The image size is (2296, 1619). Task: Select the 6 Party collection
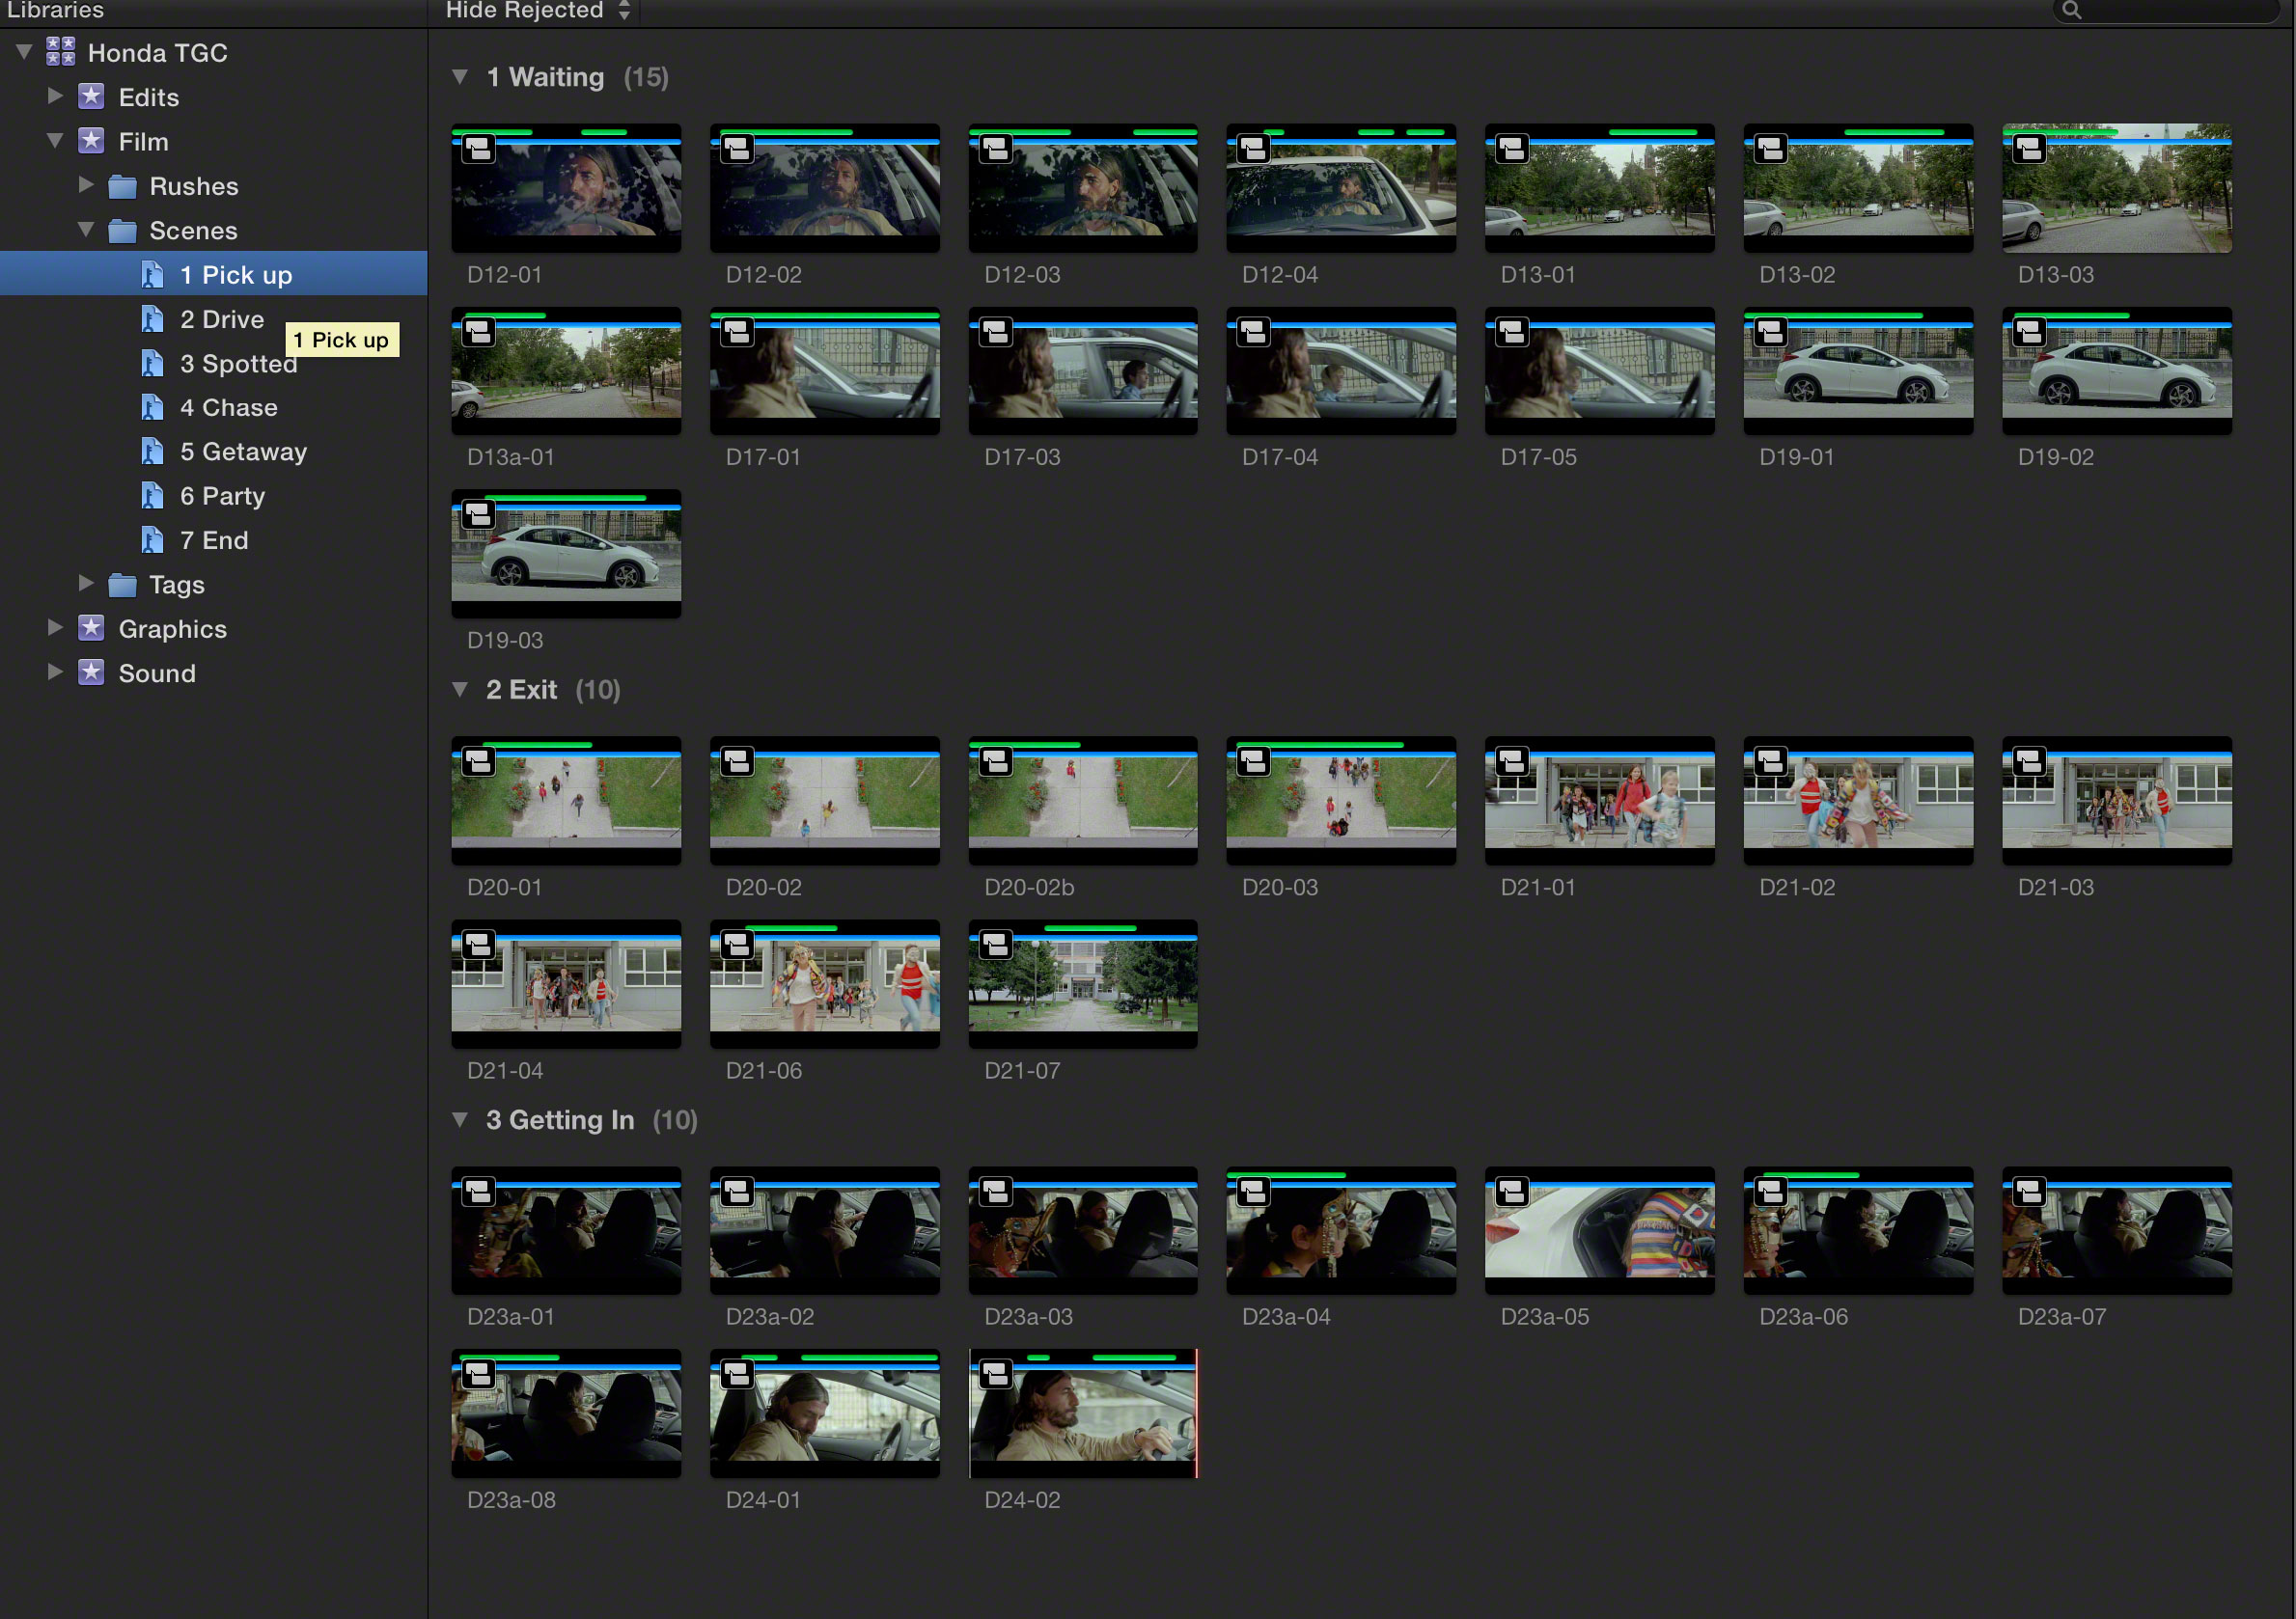pyautogui.click(x=213, y=496)
